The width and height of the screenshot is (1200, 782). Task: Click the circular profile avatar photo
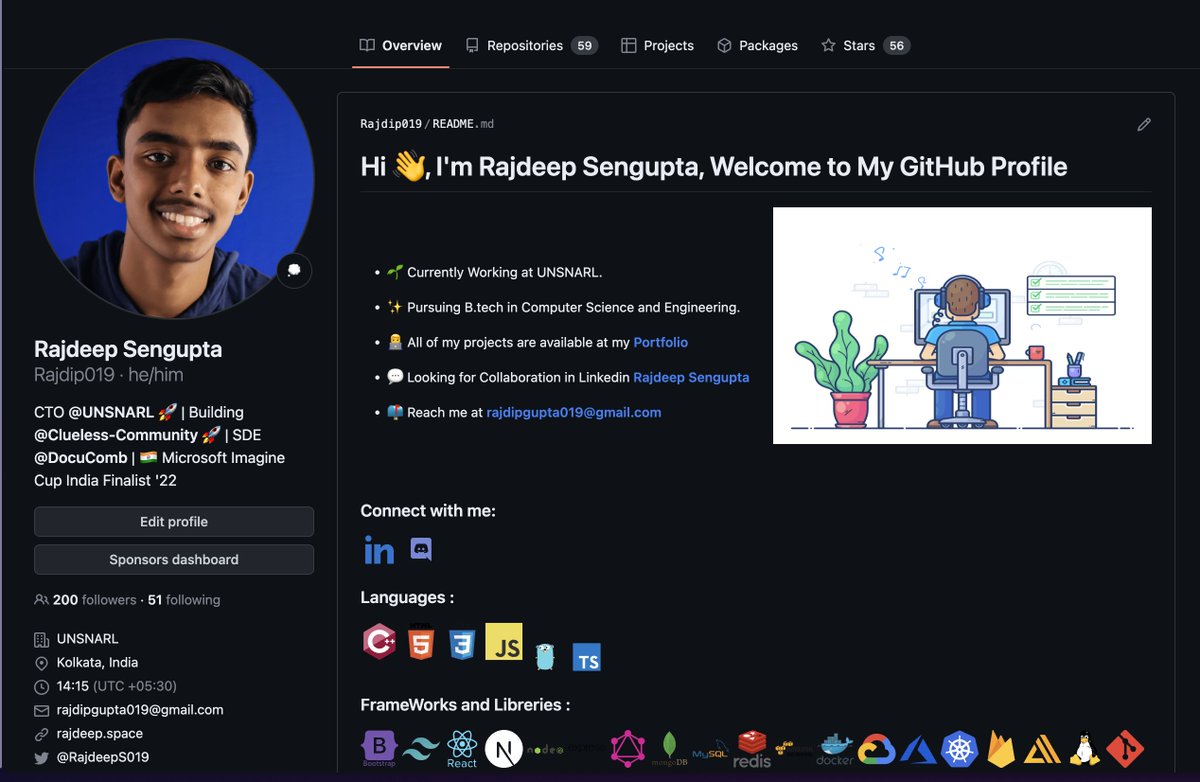[174, 180]
